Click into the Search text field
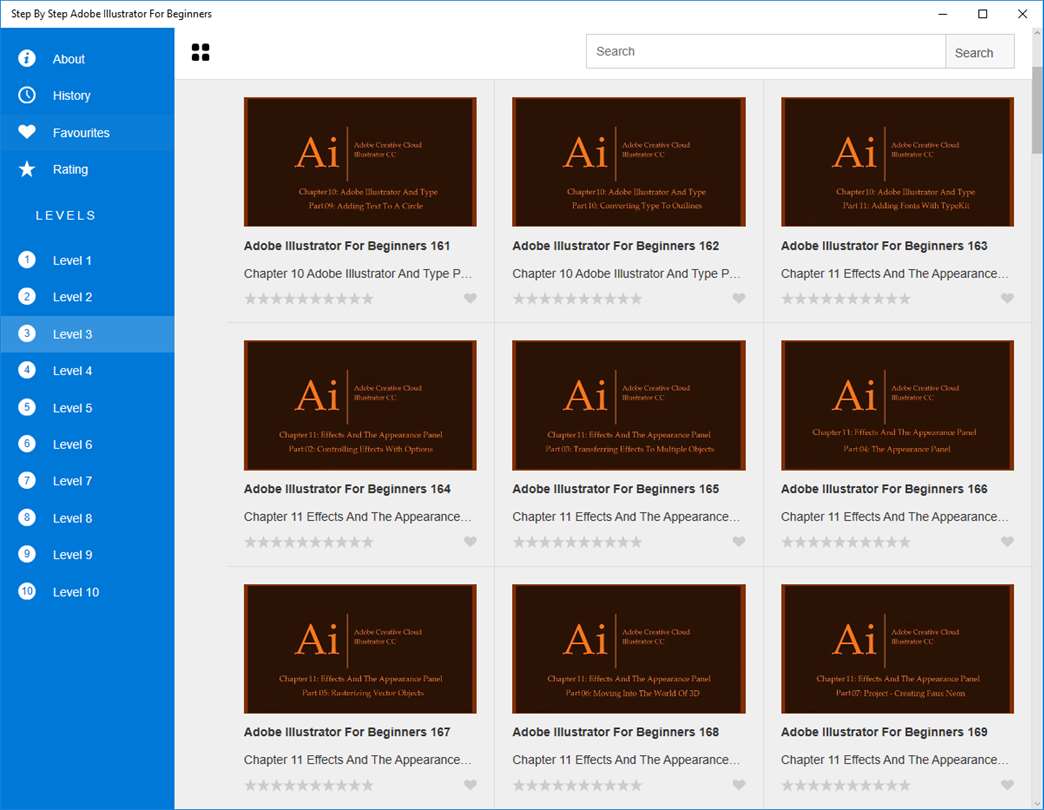 coord(766,52)
